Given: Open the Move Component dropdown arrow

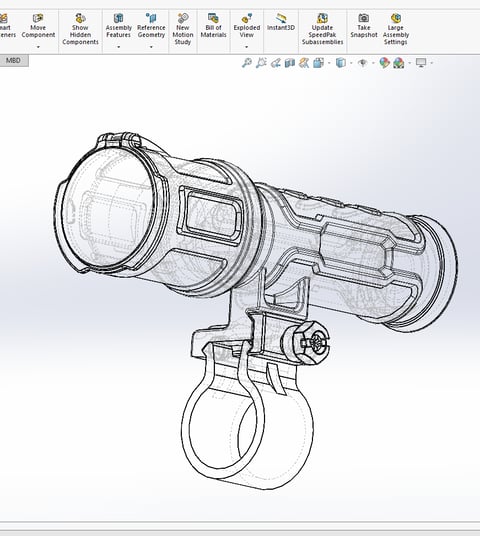Looking at the screenshot, I should click(38, 47).
